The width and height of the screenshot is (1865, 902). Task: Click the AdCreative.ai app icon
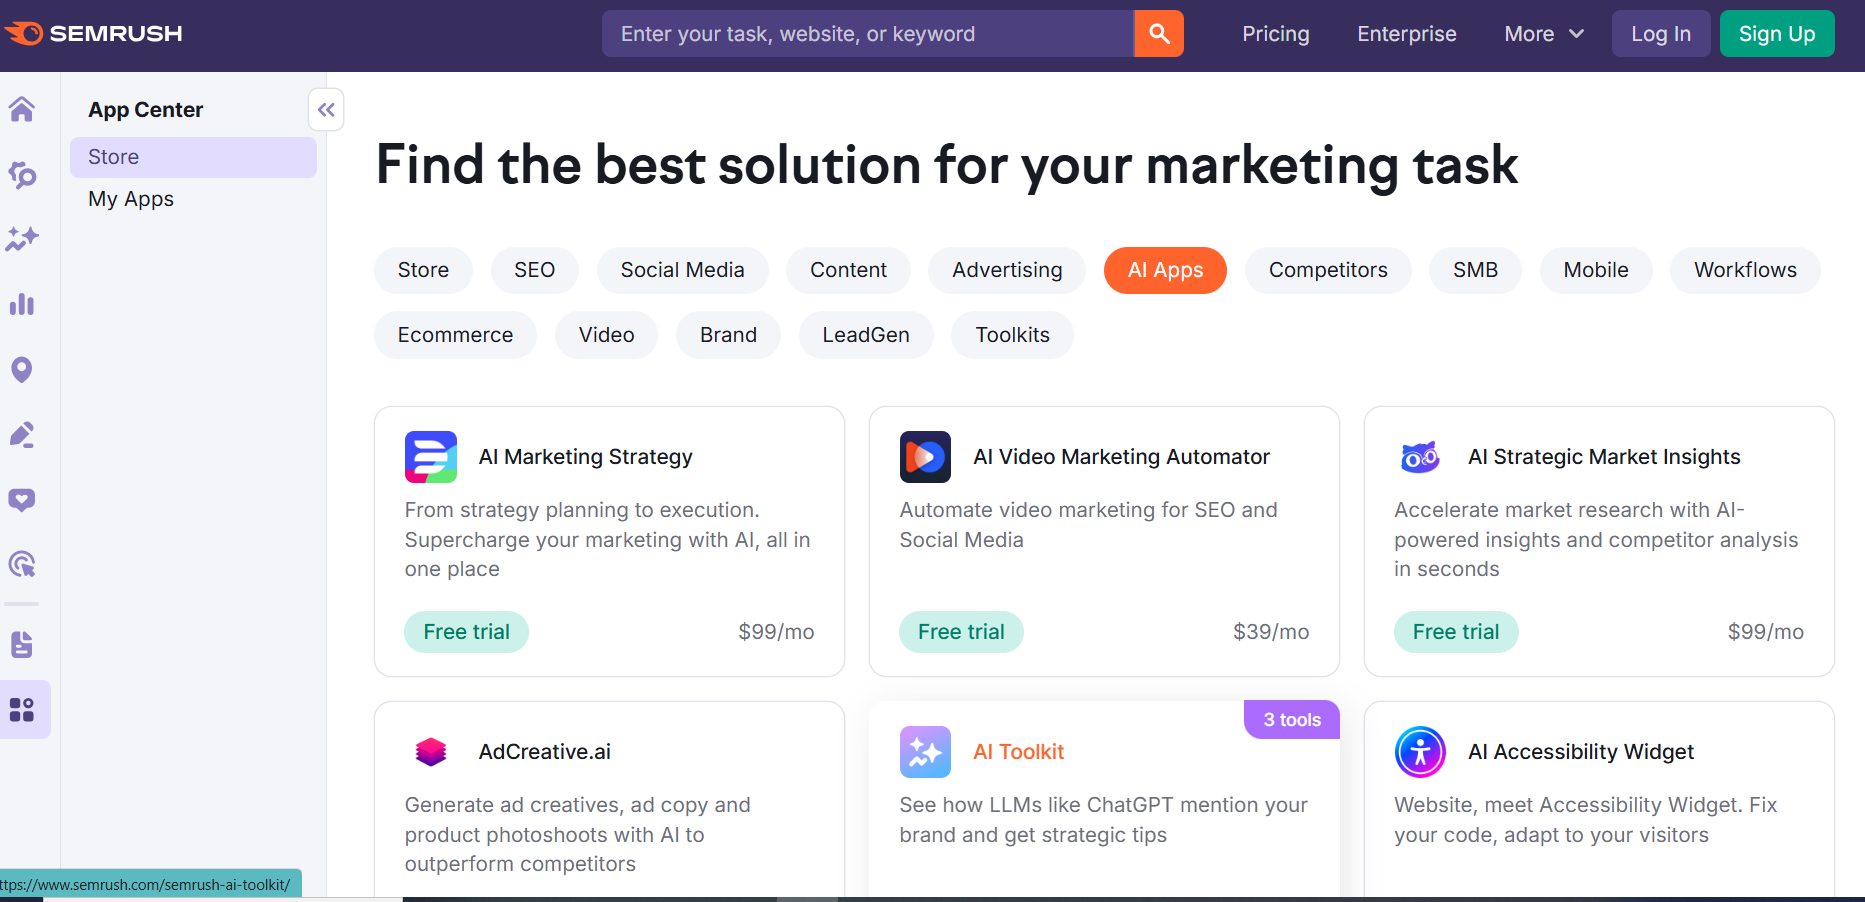(431, 752)
